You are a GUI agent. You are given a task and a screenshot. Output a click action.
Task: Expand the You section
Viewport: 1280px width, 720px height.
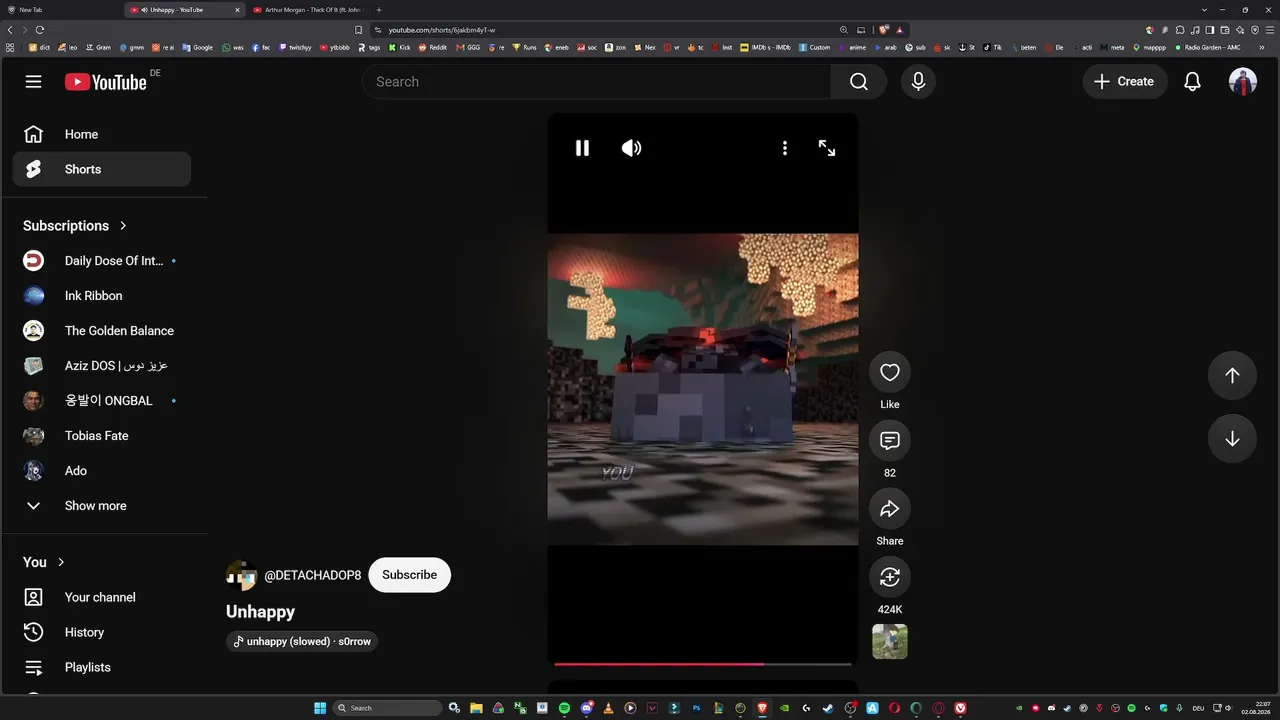[x=44, y=562]
